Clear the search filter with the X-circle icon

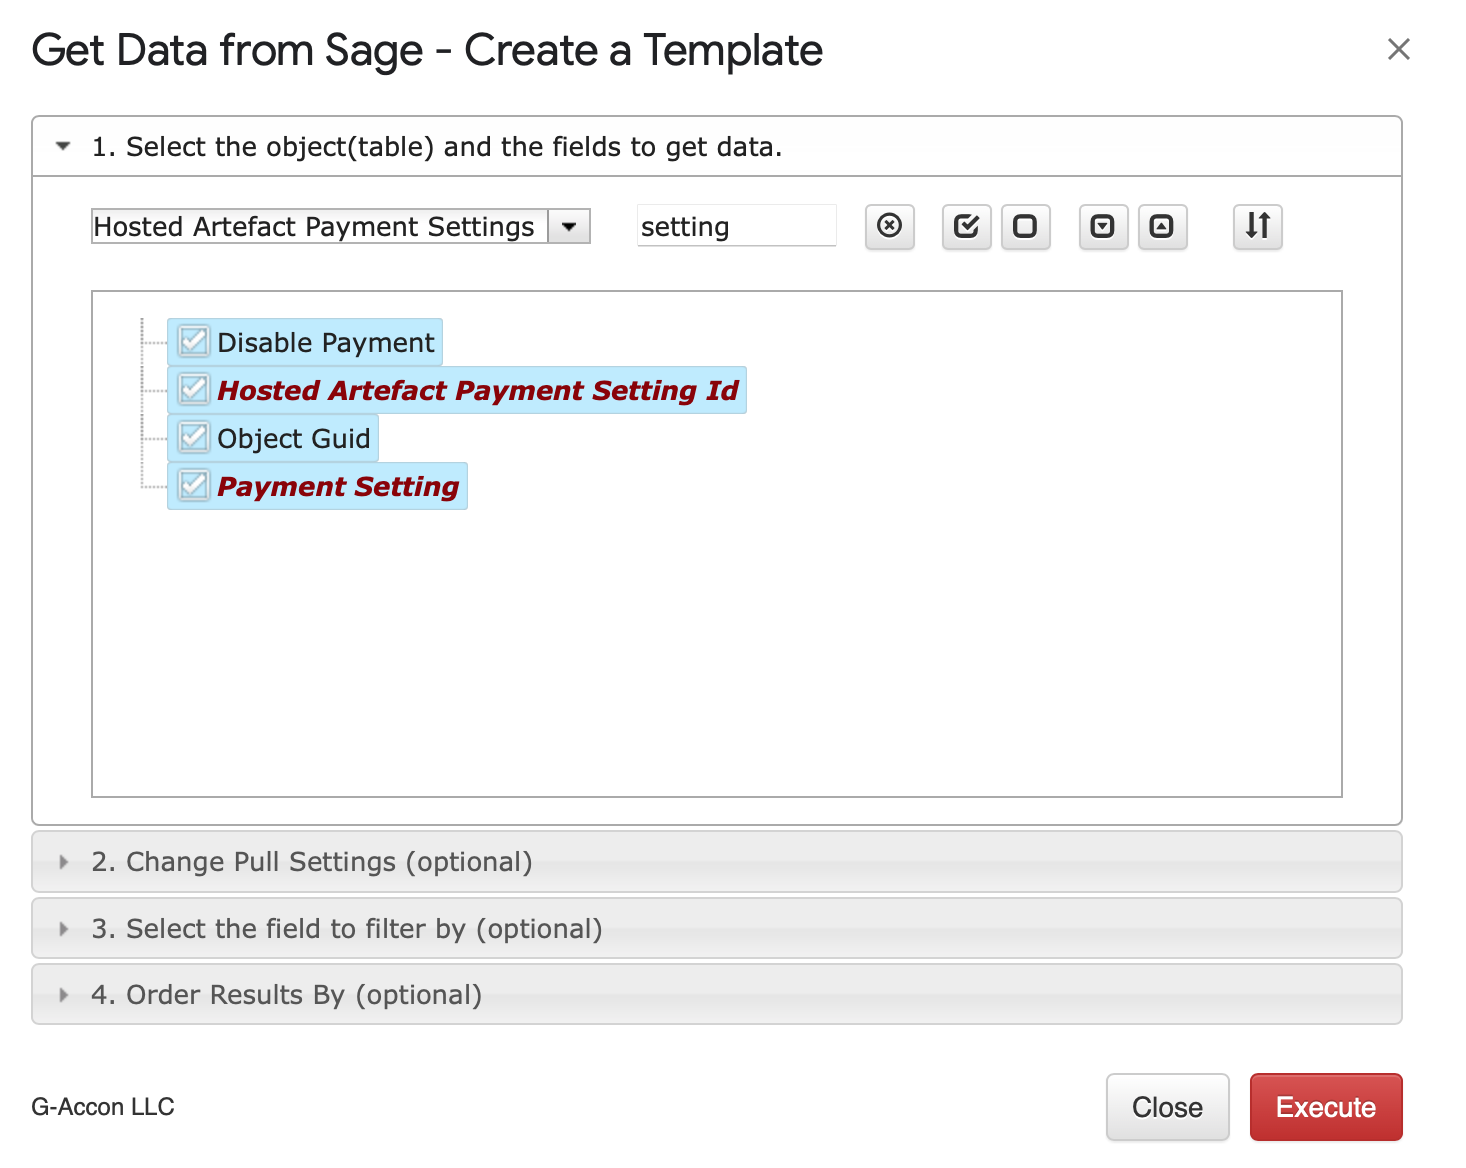click(889, 226)
